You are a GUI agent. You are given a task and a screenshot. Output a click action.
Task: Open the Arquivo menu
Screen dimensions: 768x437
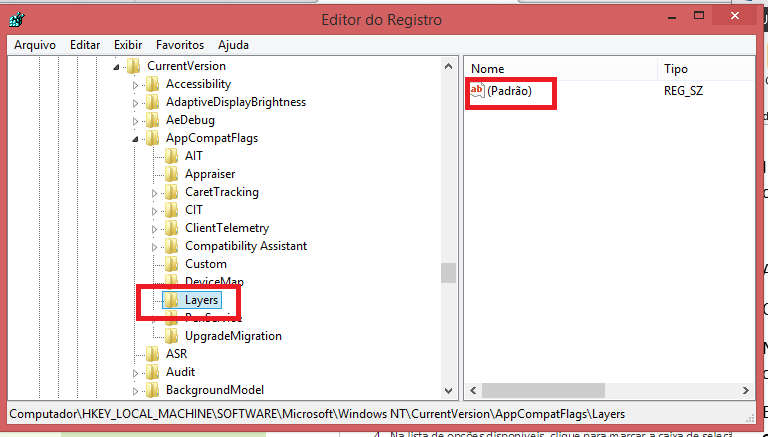coord(35,45)
